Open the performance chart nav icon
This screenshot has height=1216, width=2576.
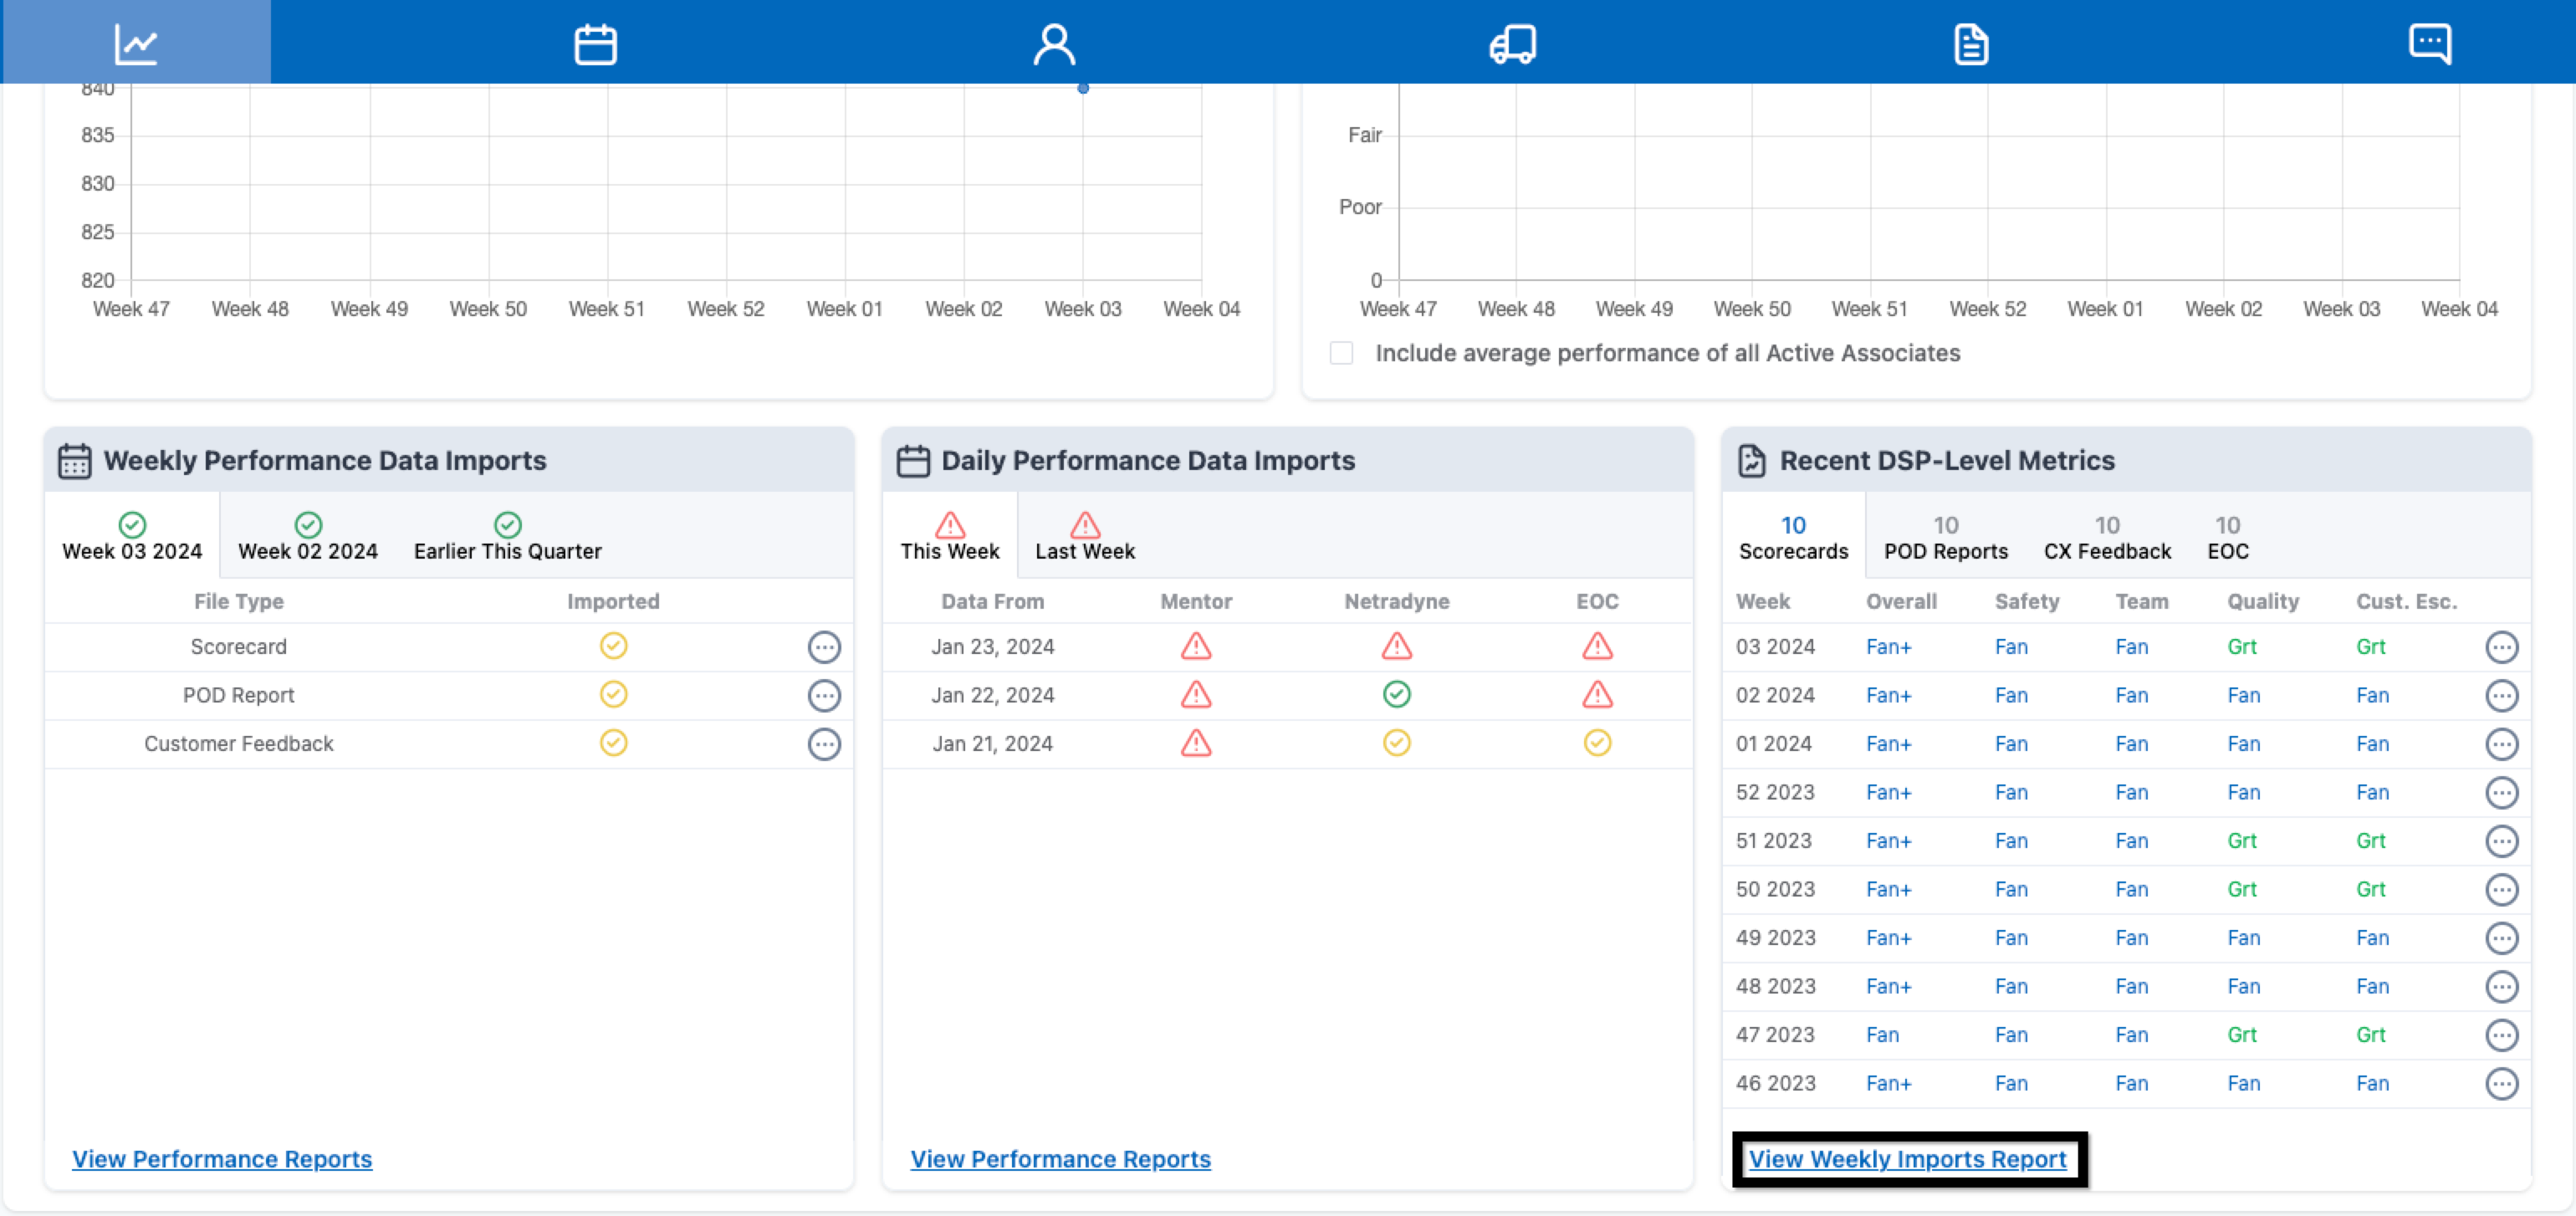136,43
